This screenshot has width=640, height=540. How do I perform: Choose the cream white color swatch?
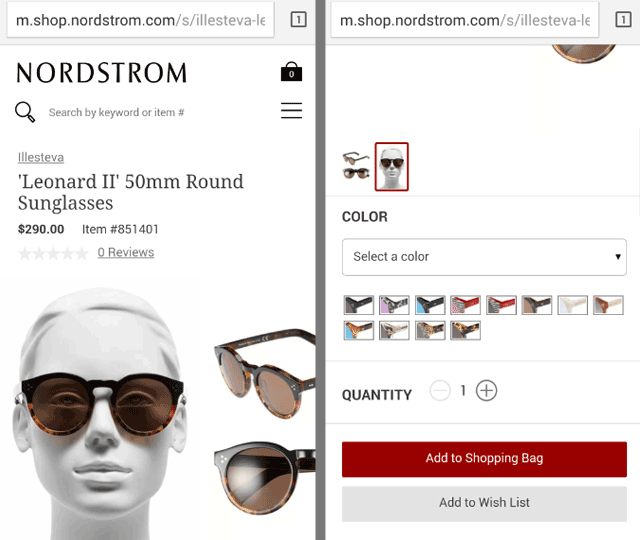(x=572, y=305)
